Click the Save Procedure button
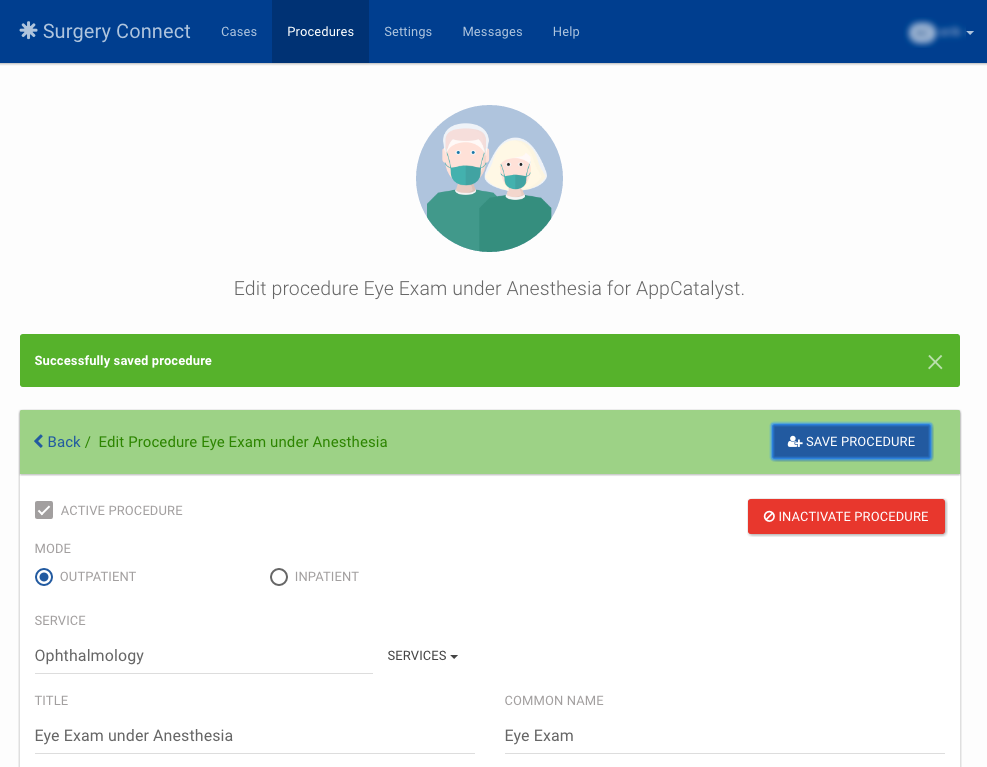Screen dimensions: 987x767 click(x=851, y=441)
